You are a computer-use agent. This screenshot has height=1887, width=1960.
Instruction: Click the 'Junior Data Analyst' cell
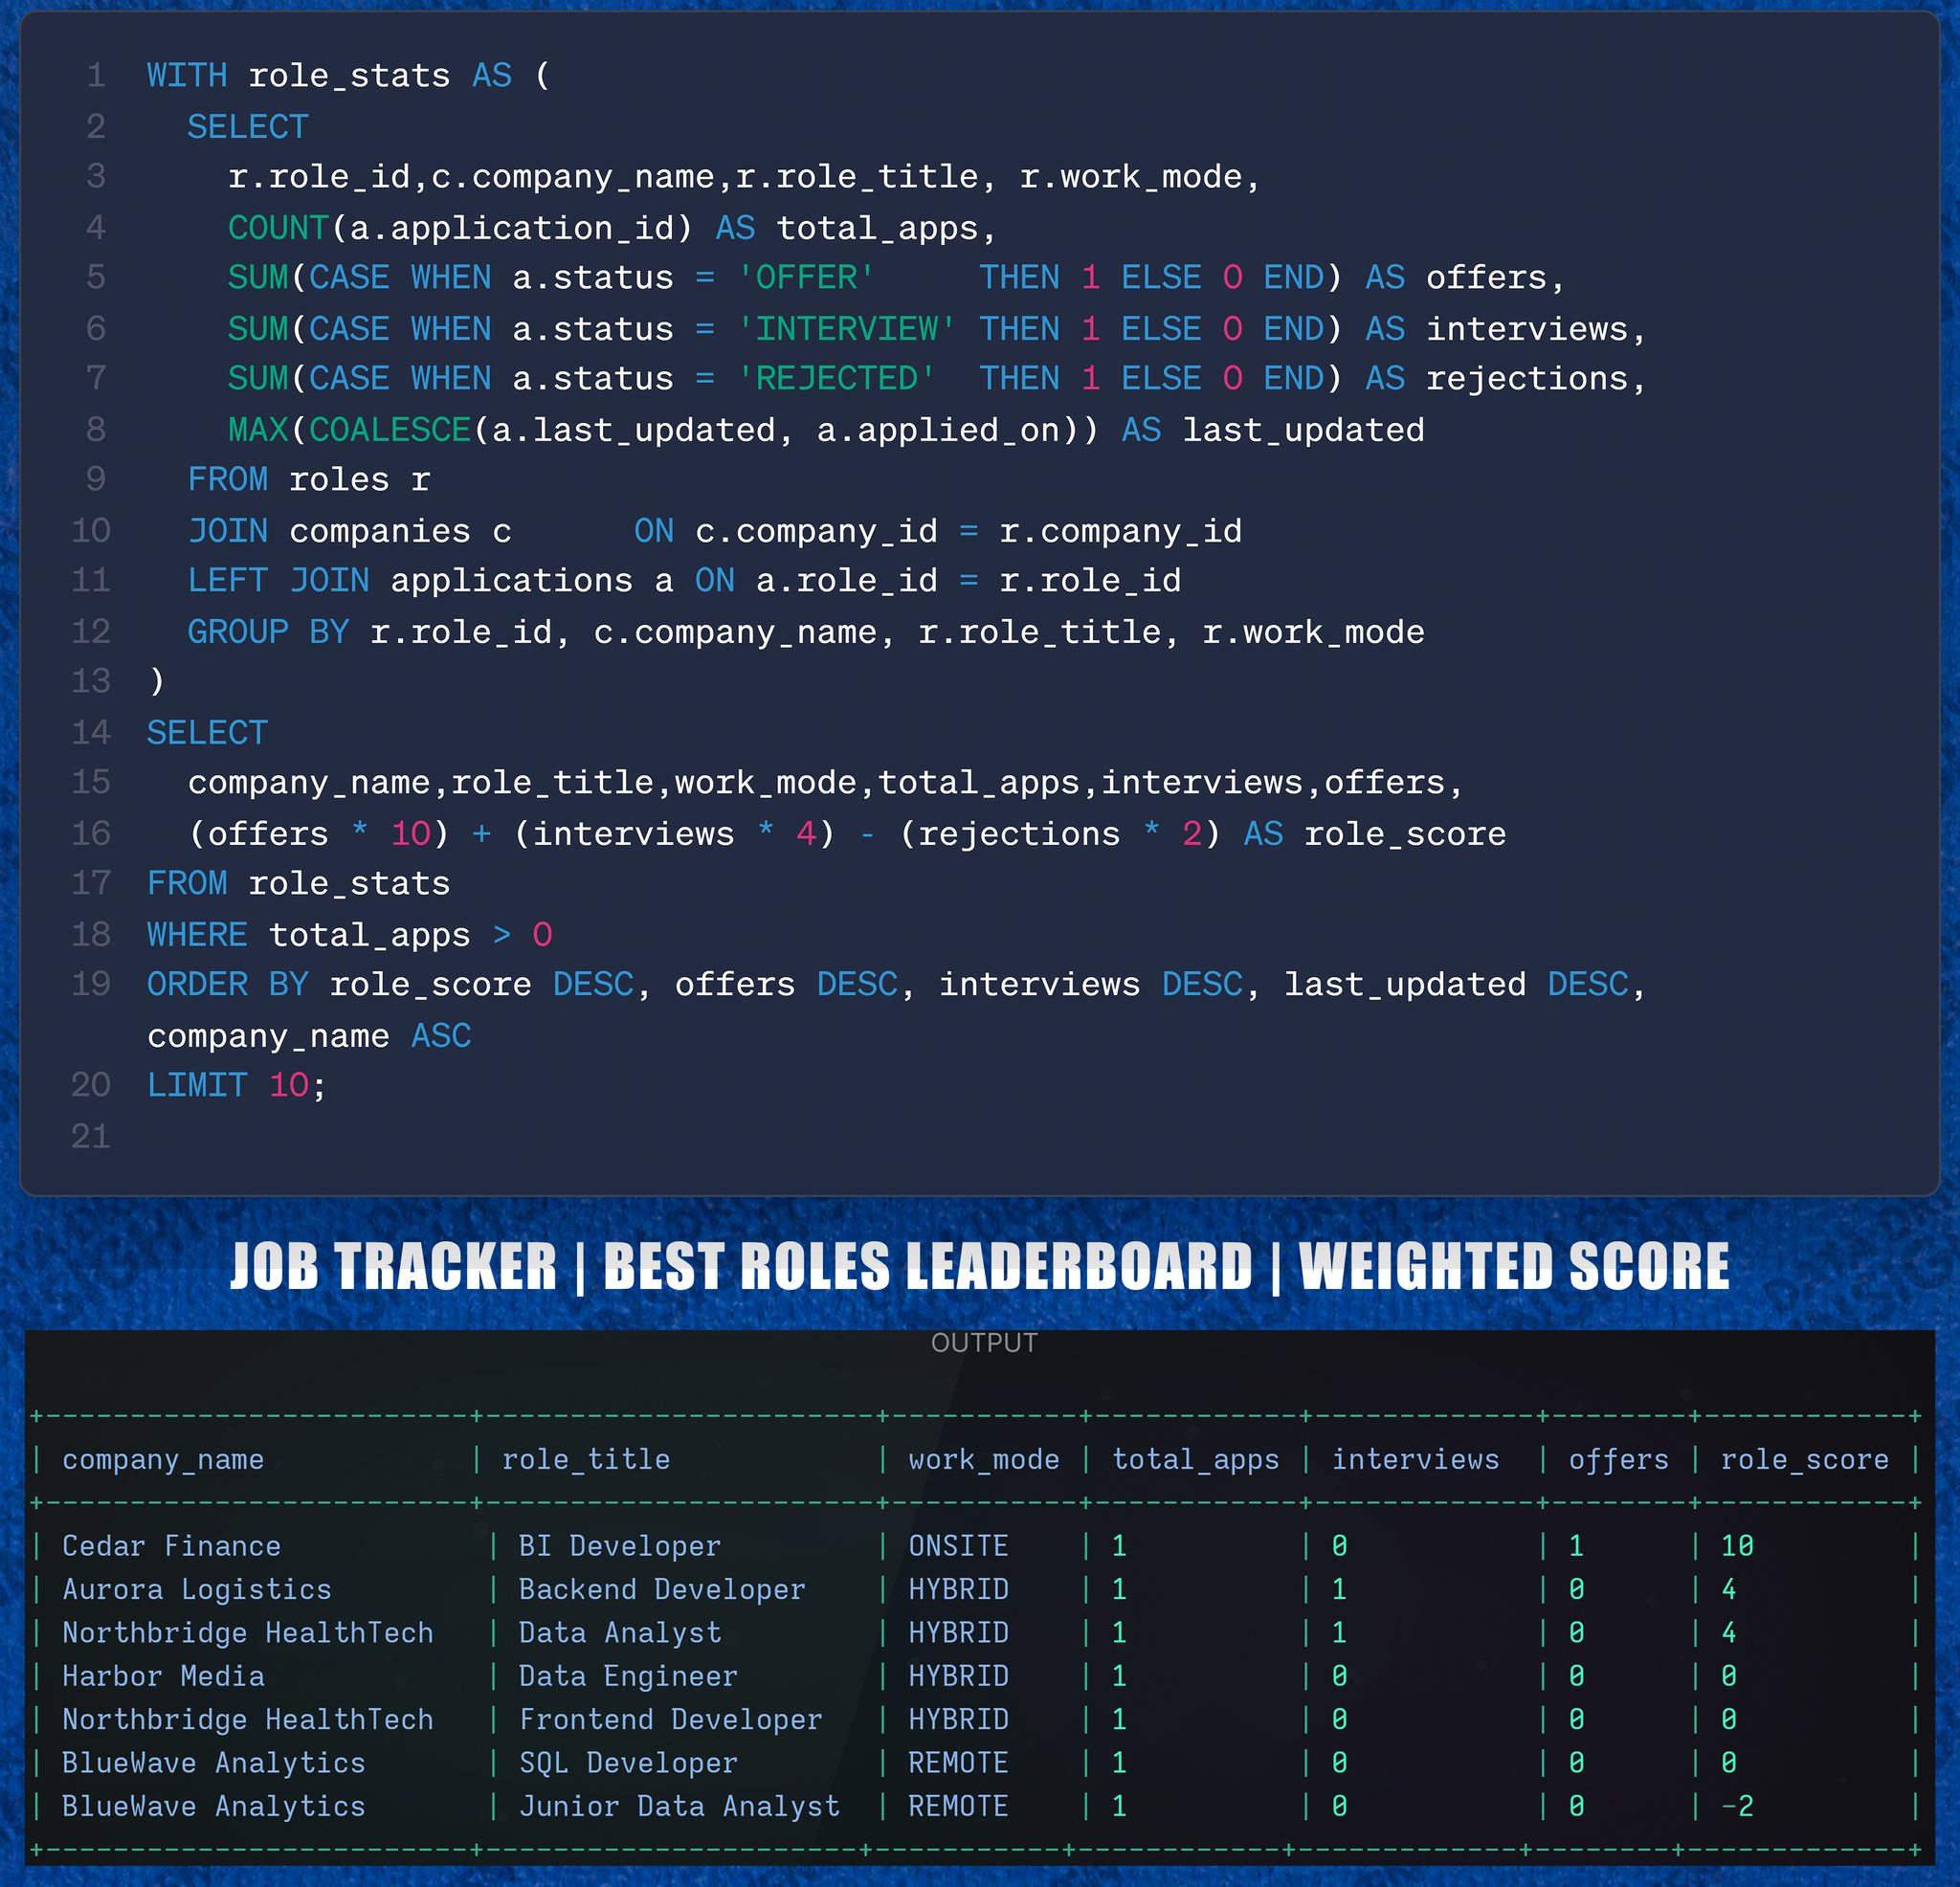679,1806
